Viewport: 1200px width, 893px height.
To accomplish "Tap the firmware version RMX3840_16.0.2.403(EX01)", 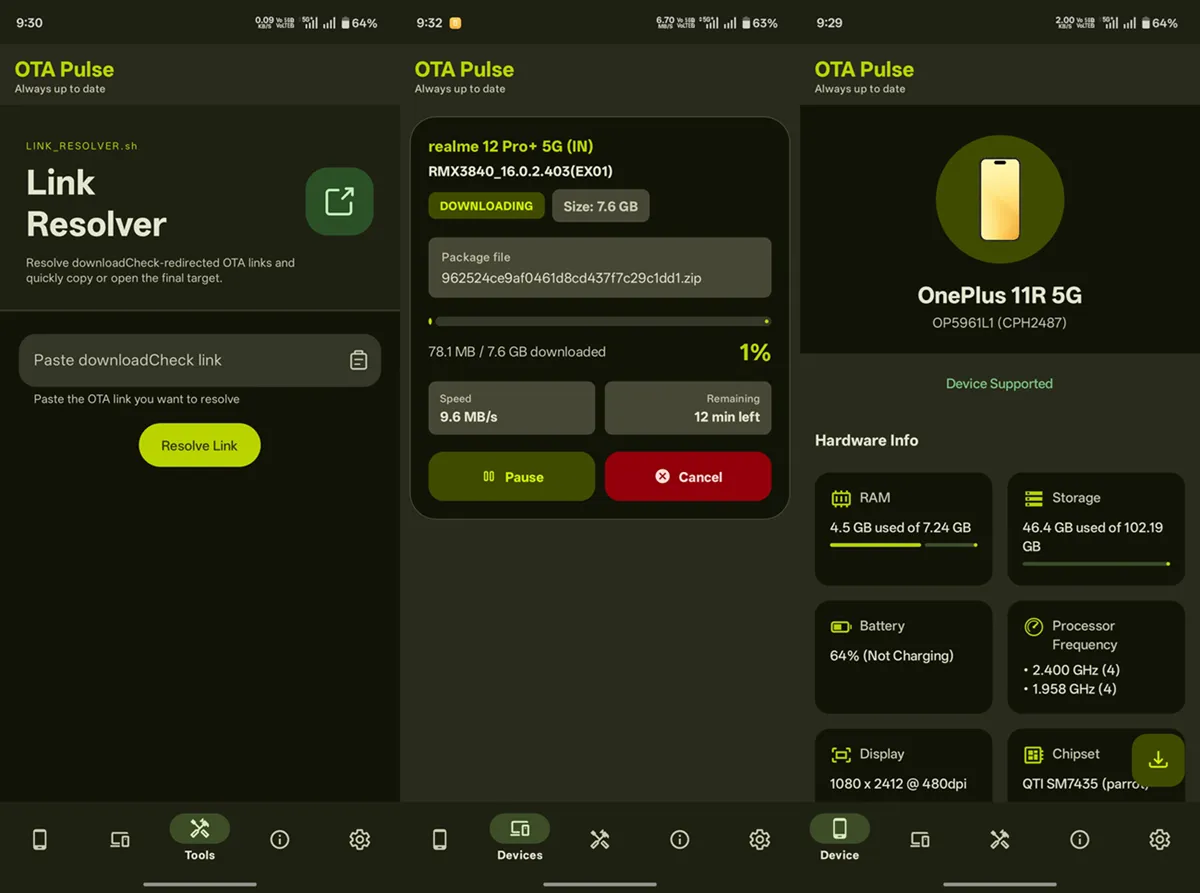I will point(520,171).
